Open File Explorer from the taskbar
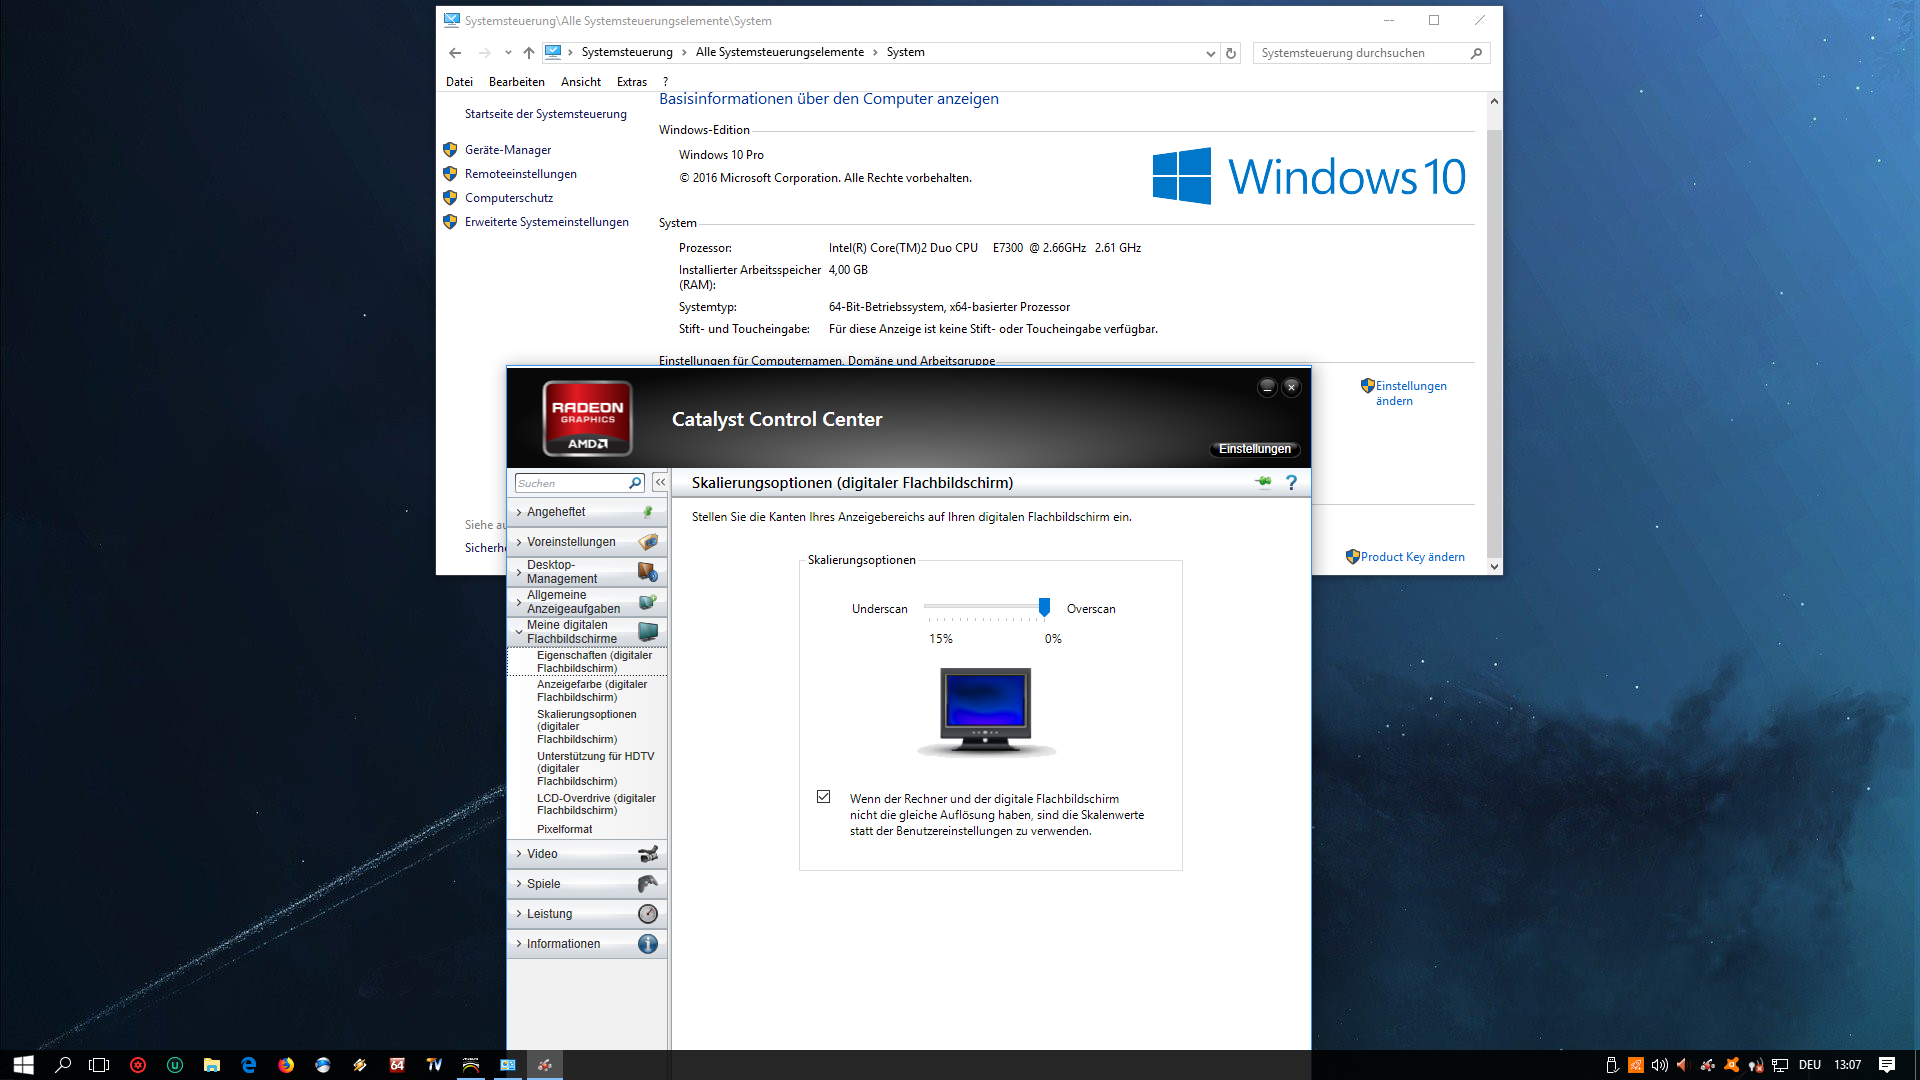Image resolution: width=1920 pixels, height=1080 pixels. pyautogui.click(x=212, y=1065)
